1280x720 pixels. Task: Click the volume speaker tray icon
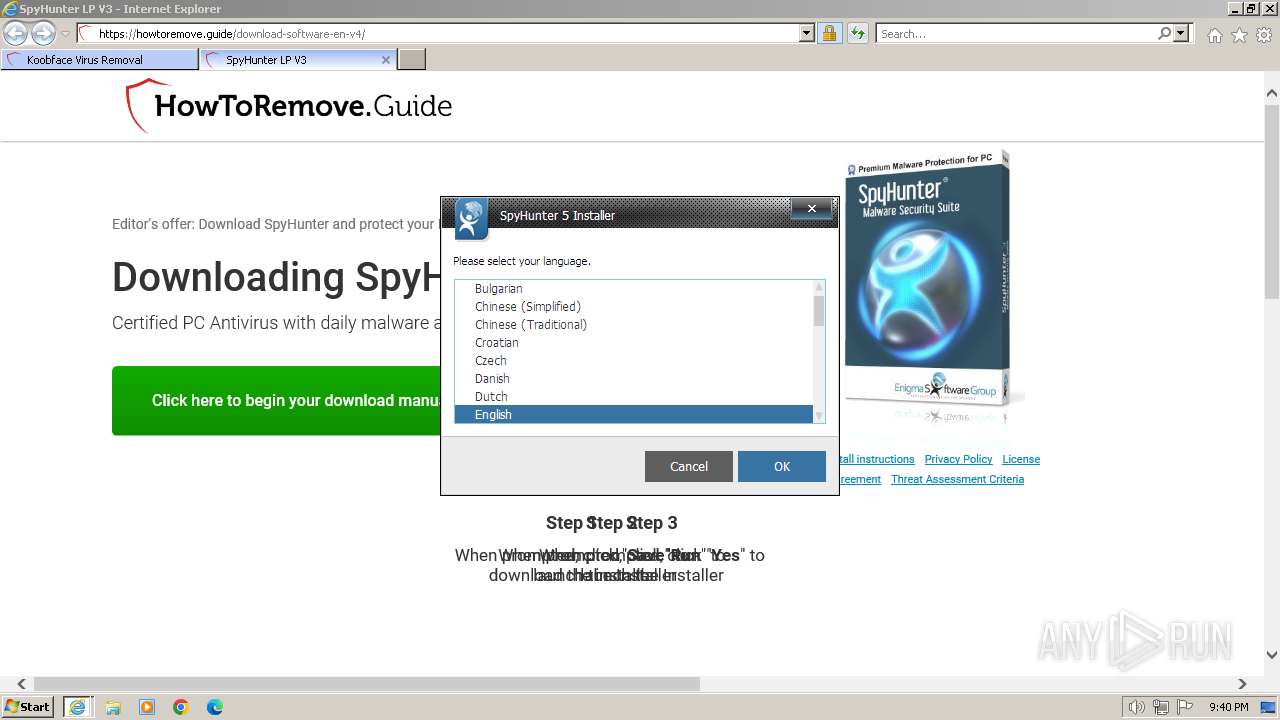coord(1137,707)
